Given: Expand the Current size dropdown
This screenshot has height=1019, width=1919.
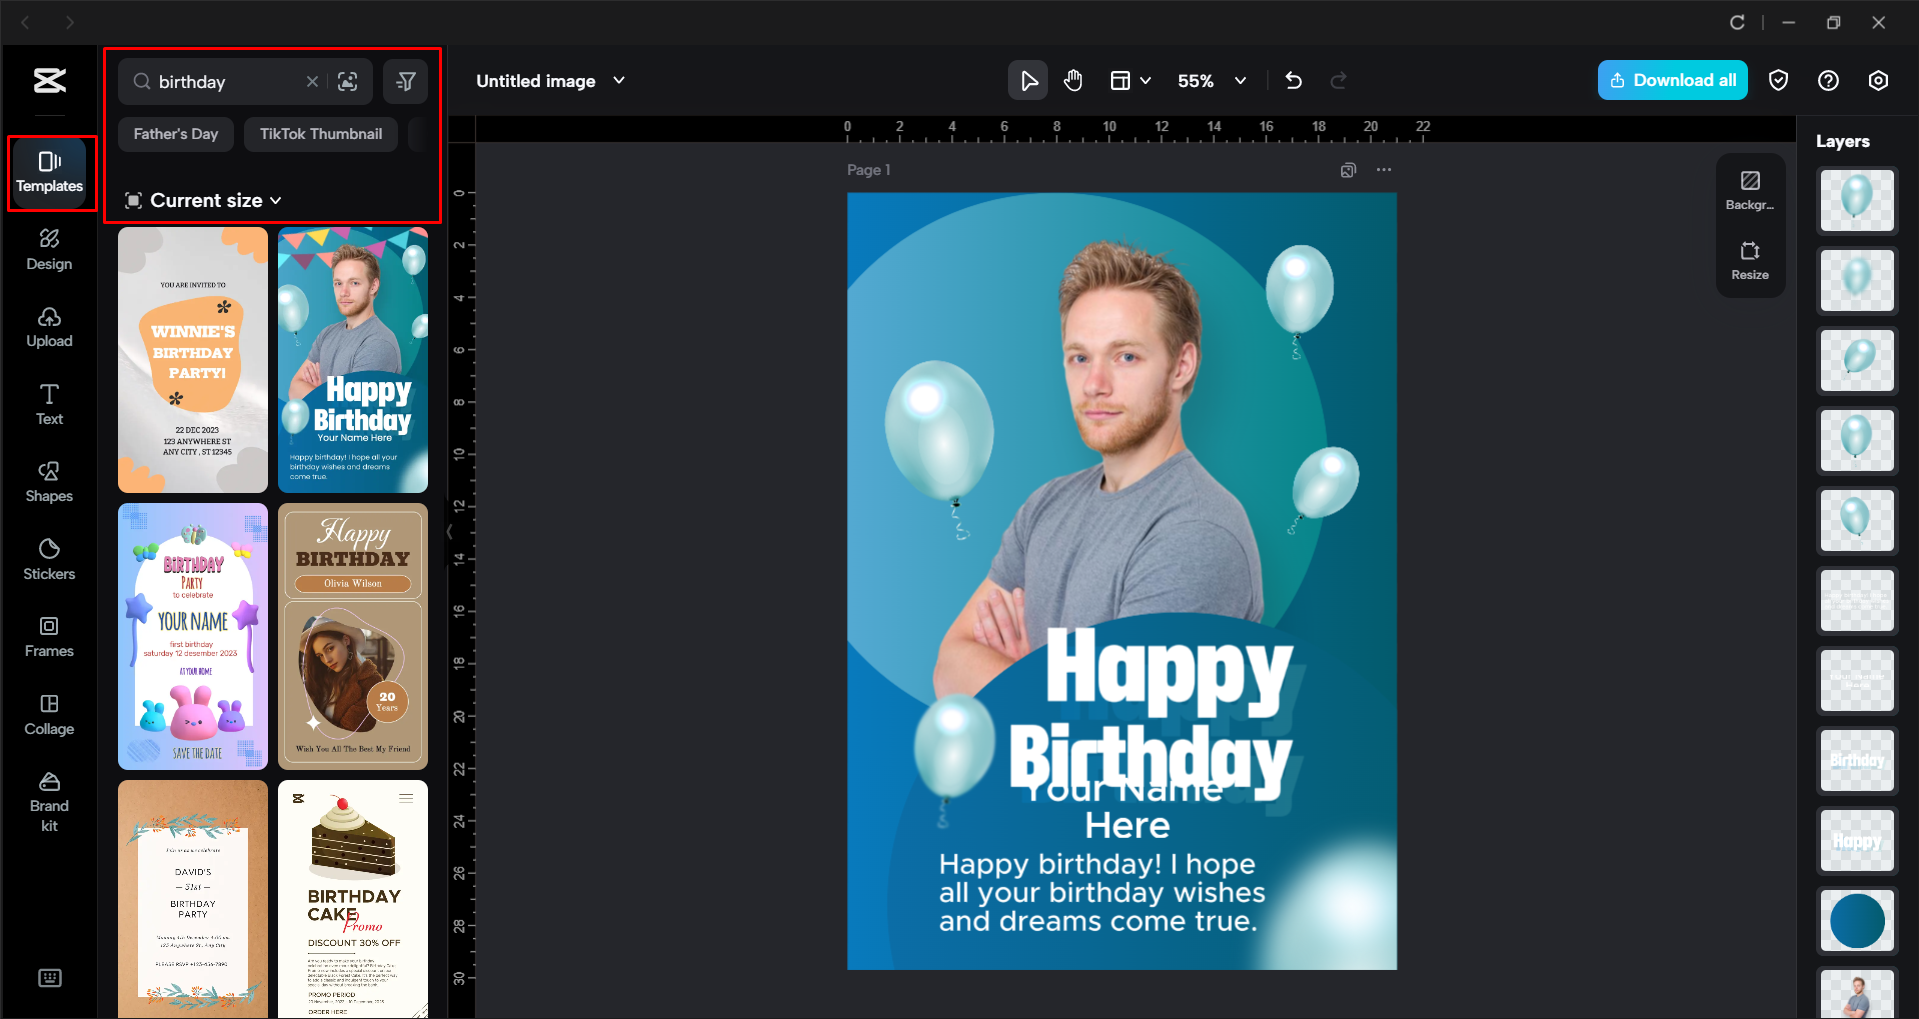Looking at the screenshot, I should 204,201.
